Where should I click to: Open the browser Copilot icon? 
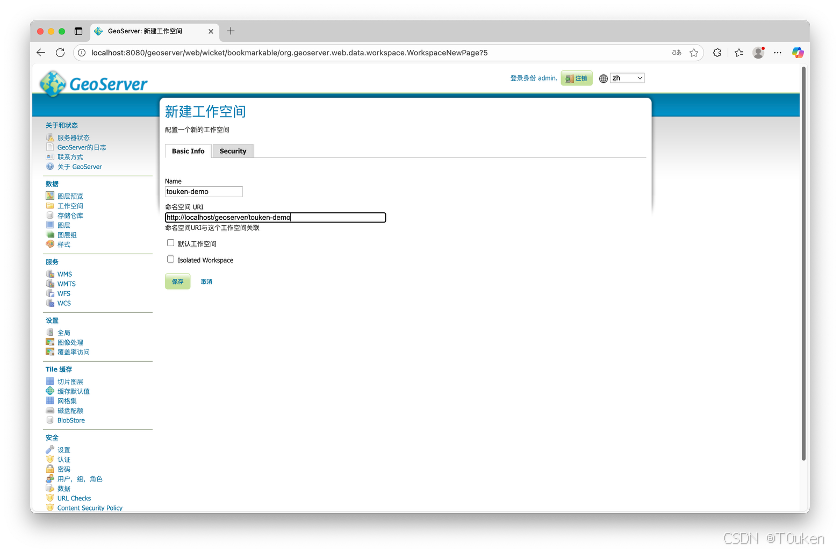point(798,53)
